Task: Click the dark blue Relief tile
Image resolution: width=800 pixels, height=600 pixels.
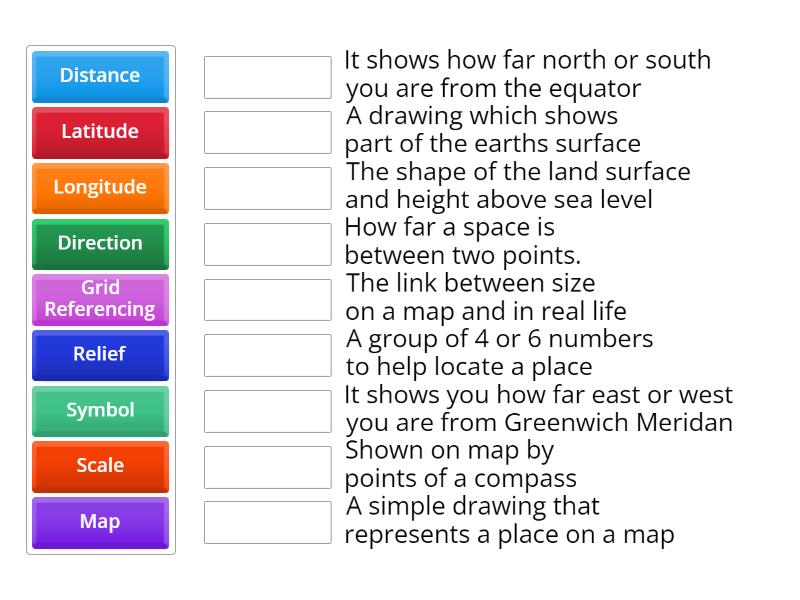Action: (100, 355)
